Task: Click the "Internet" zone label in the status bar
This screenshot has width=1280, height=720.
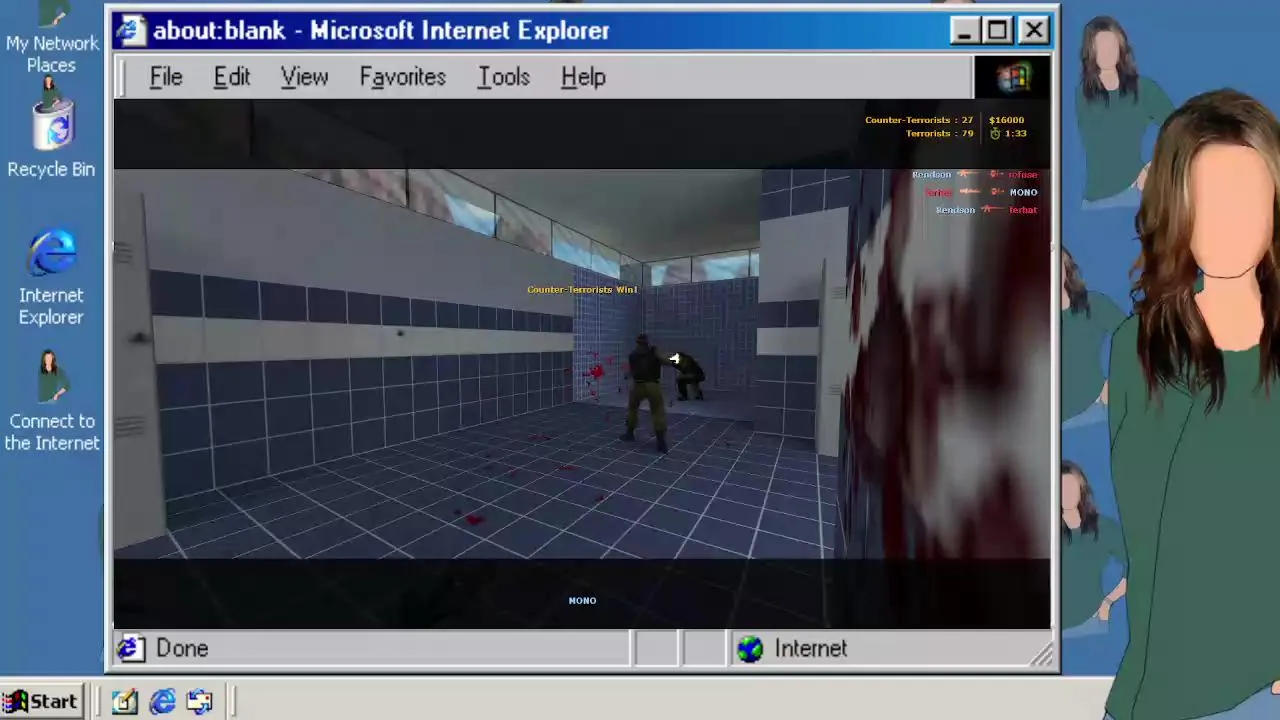Action: tap(811, 649)
